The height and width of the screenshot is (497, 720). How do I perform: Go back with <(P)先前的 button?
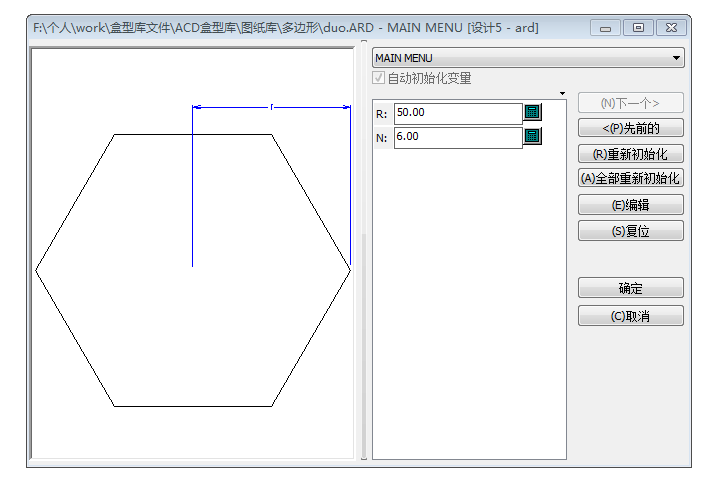coord(630,128)
